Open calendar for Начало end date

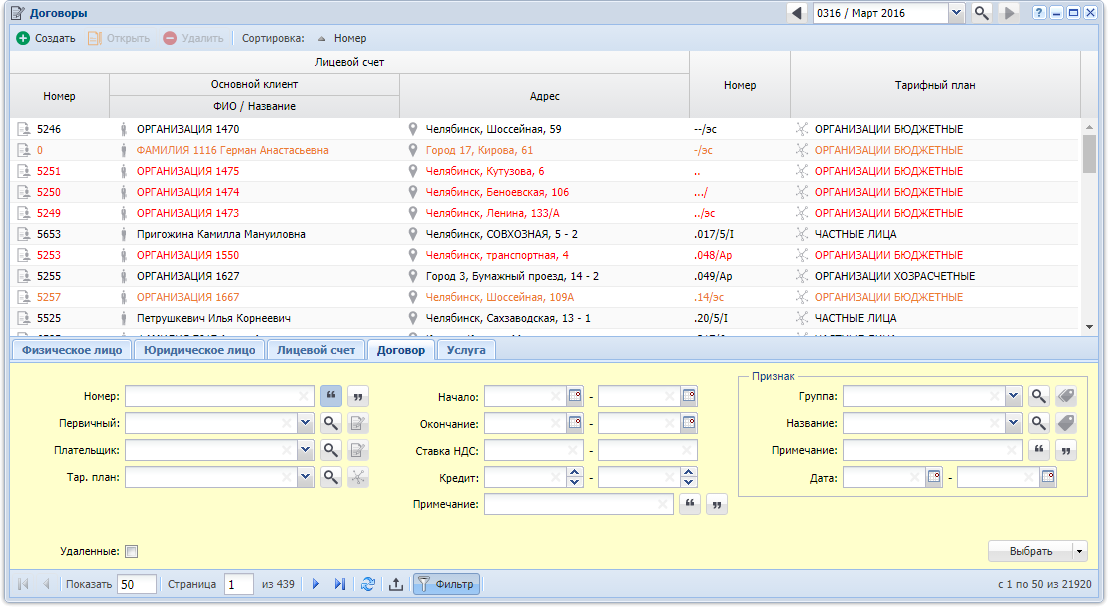tap(689, 396)
